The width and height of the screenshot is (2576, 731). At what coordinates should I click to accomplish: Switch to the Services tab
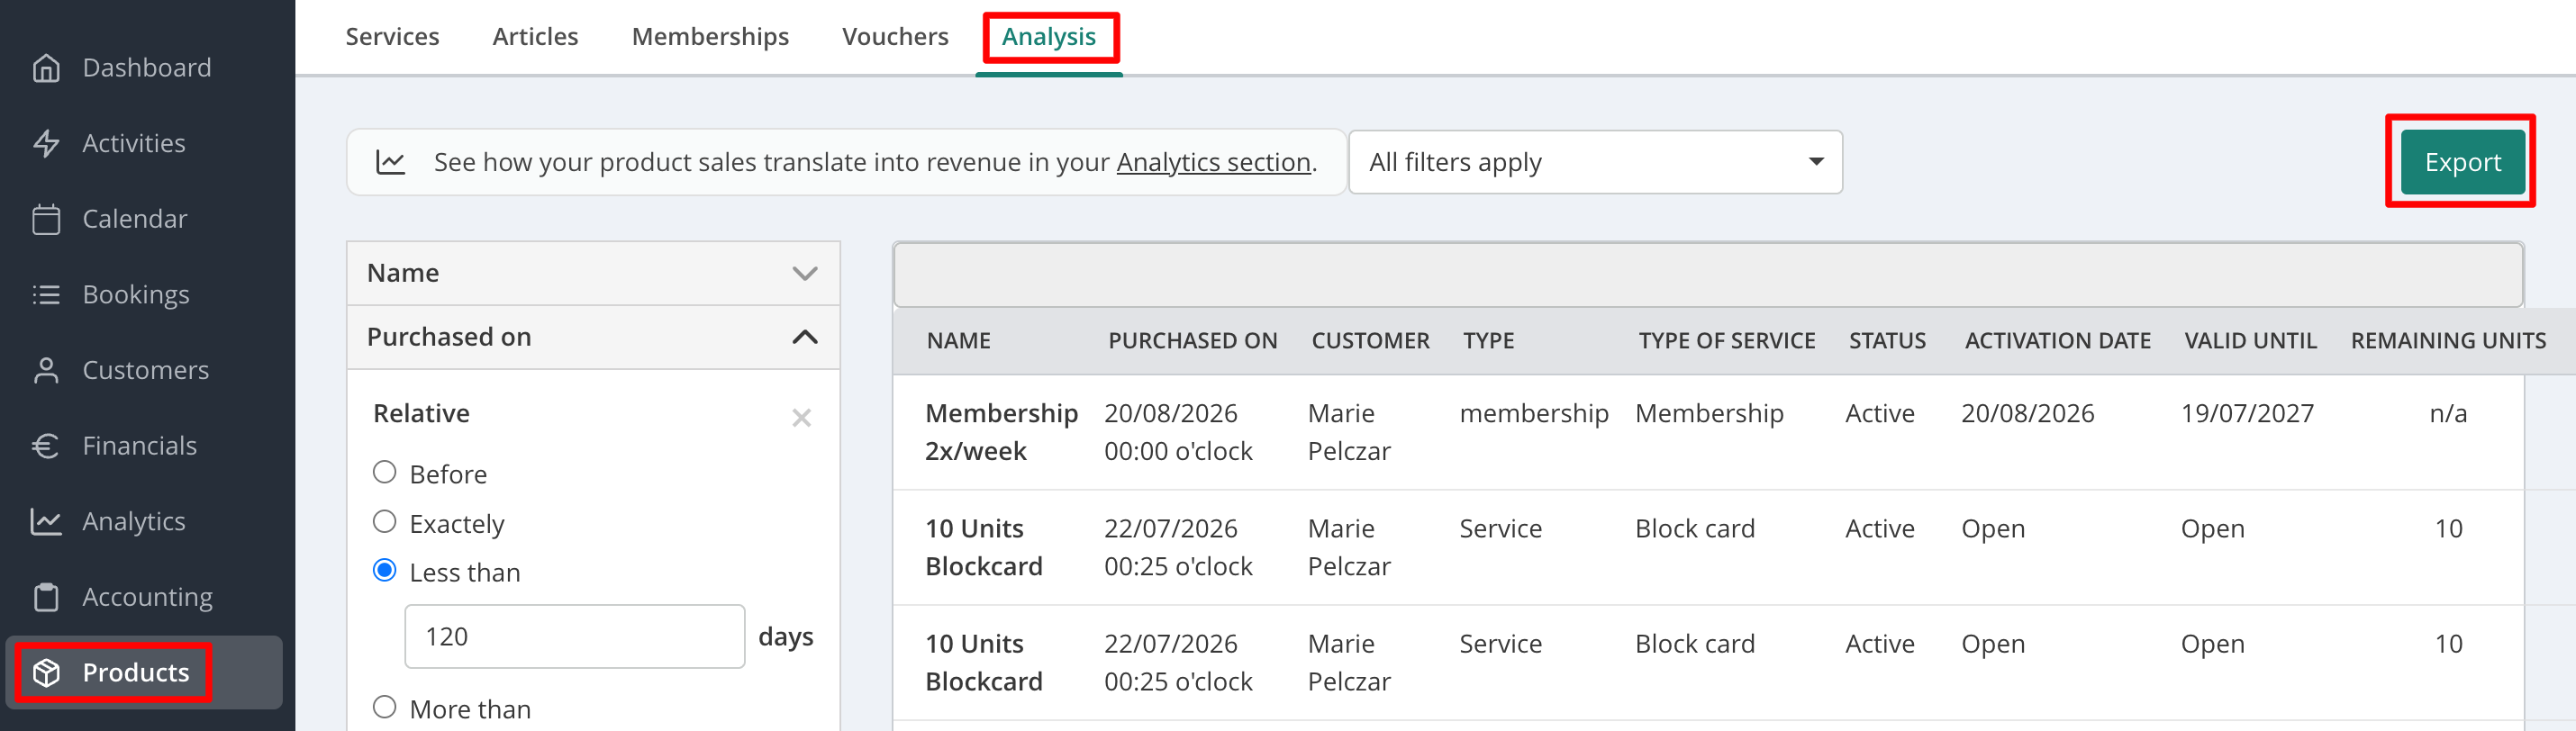pos(392,36)
